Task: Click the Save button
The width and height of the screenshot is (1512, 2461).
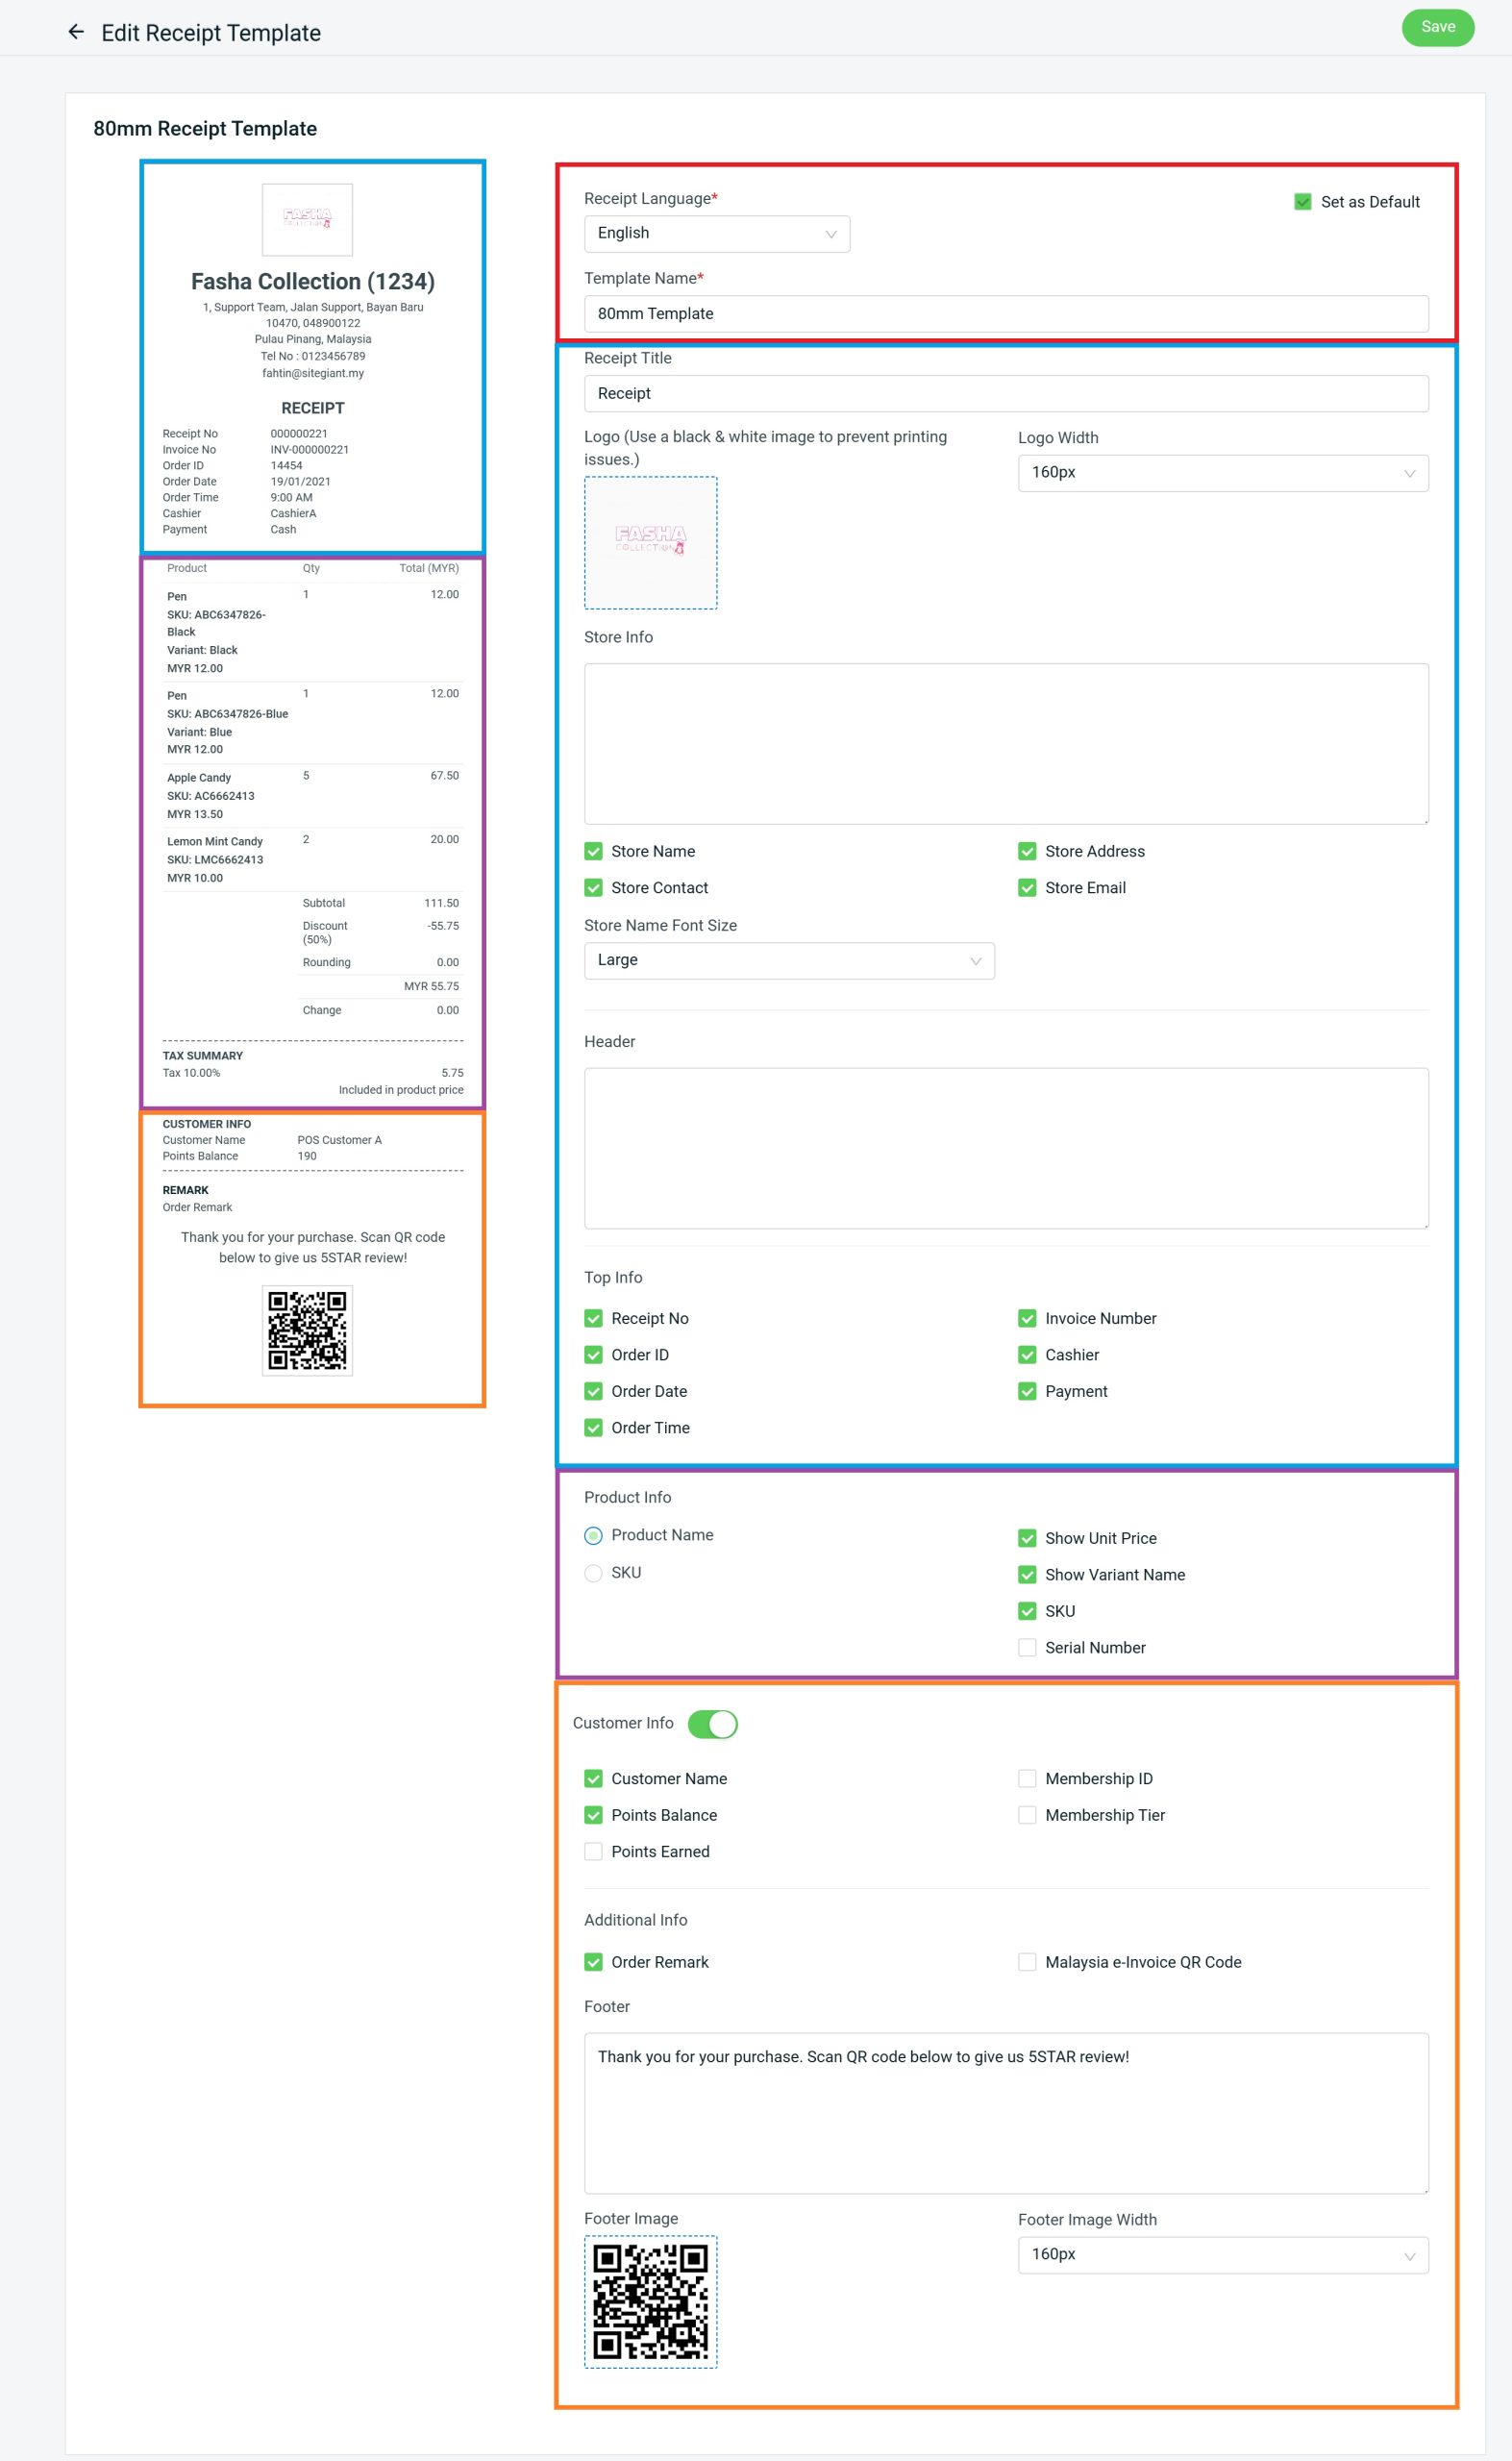Action: [x=1437, y=27]
